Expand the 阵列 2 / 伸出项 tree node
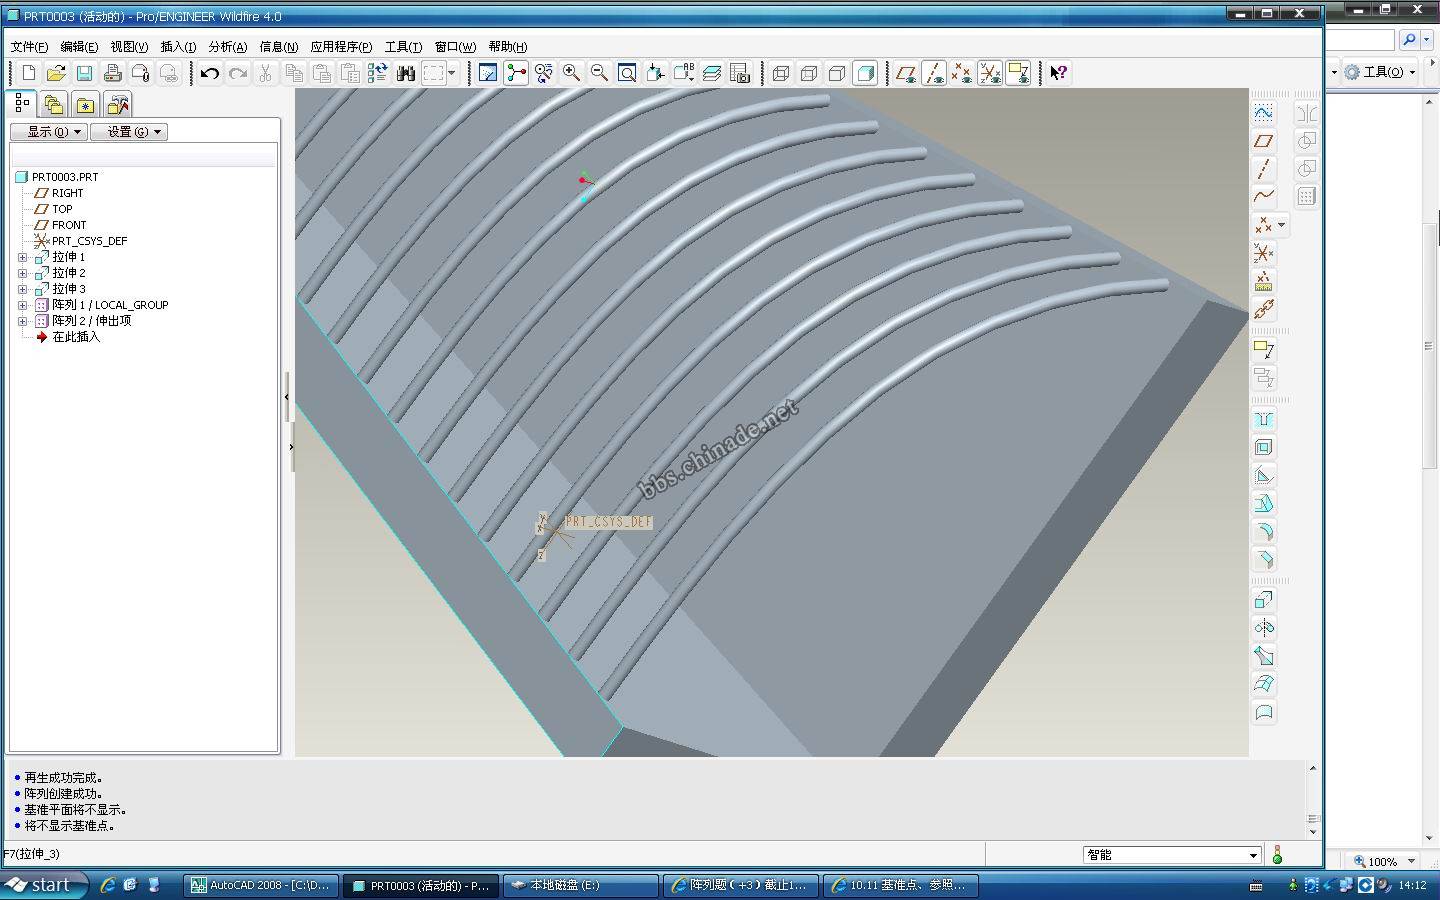Viewport: 1440px width, 900px height. point(22,321)
